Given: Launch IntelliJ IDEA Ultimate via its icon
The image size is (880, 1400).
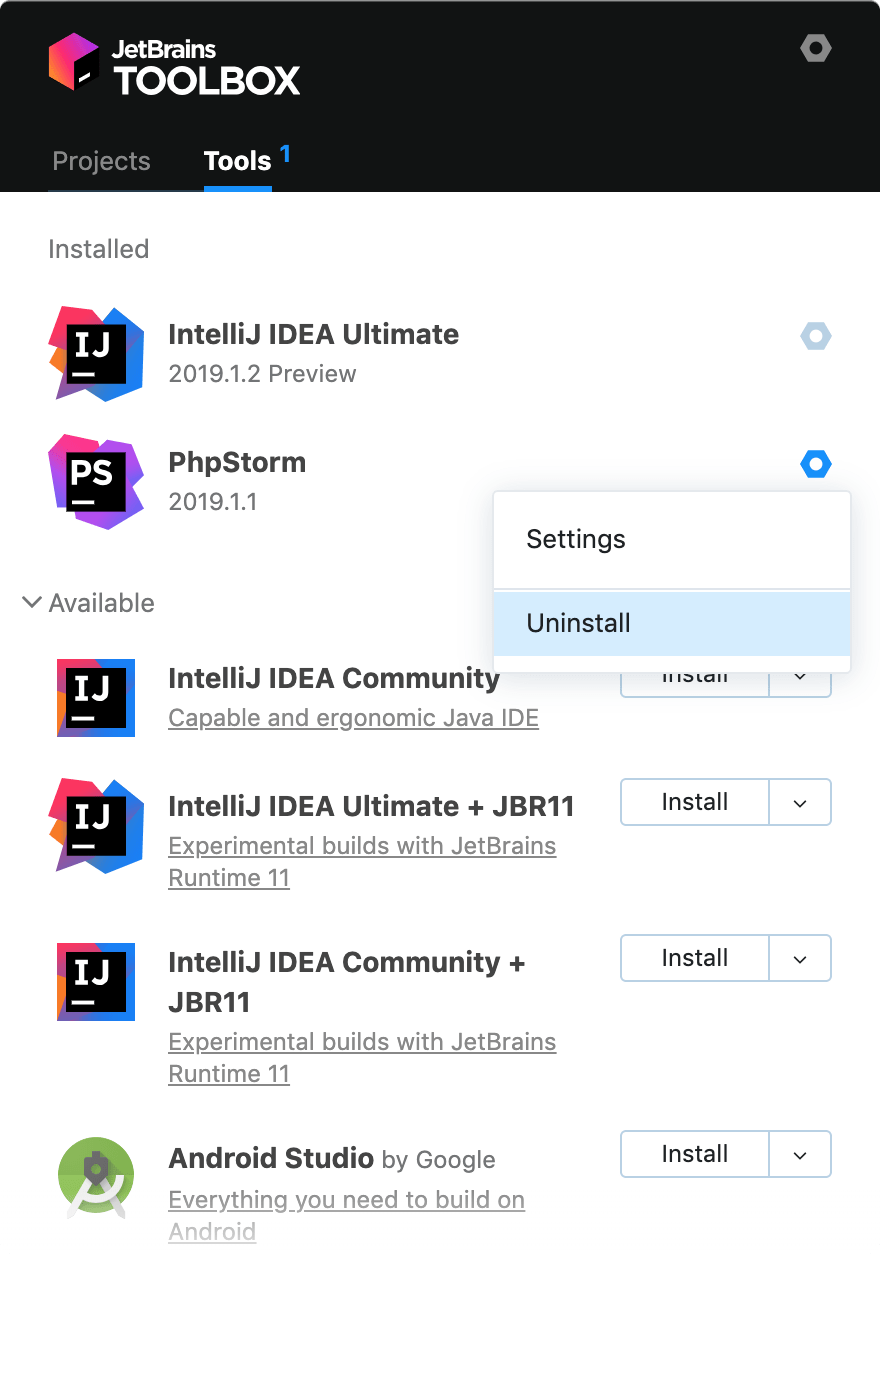Looking at the screenshot, I should click(x=96, y=354).
